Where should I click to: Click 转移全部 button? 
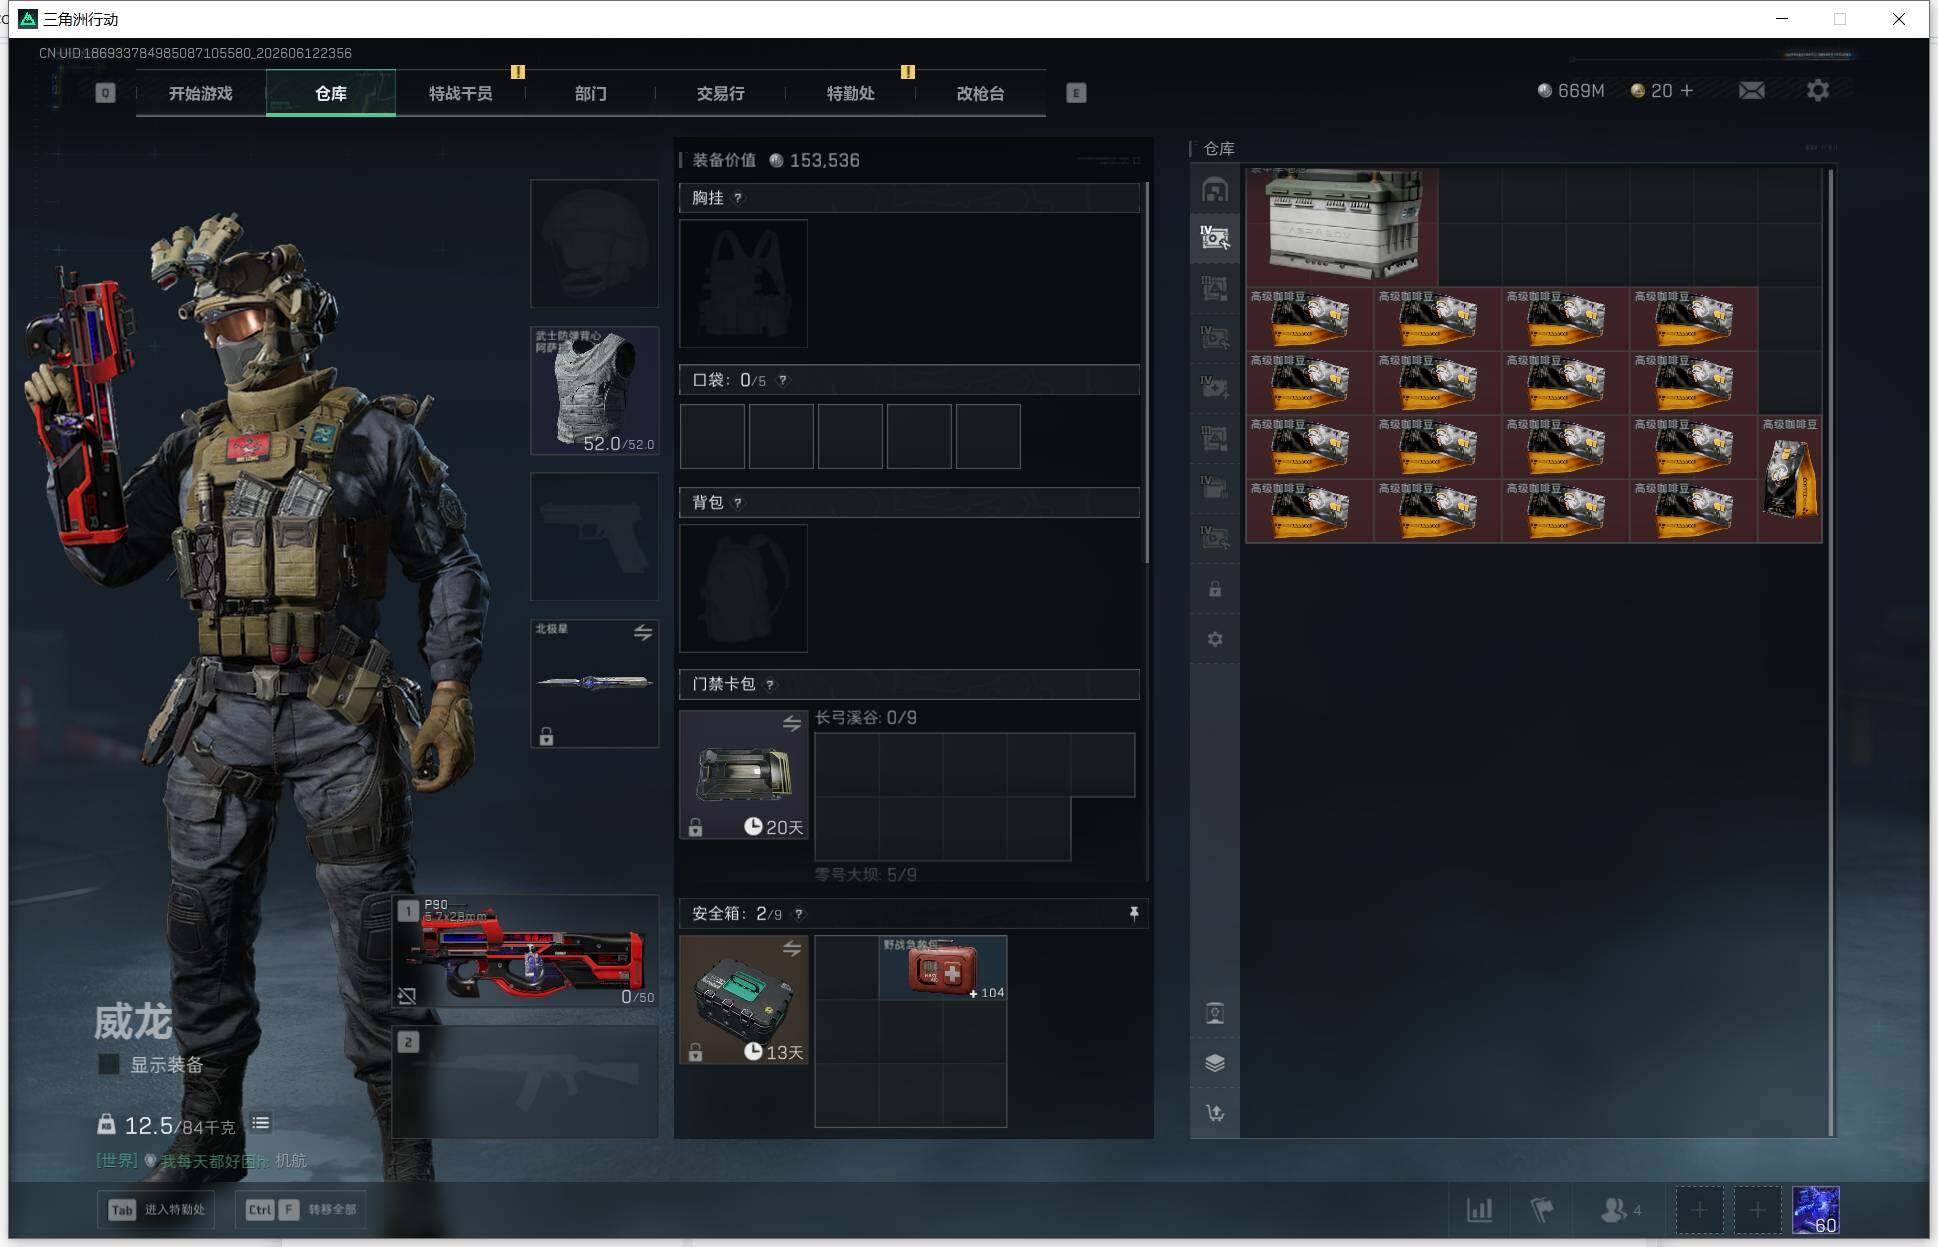tap(301, 1209)
